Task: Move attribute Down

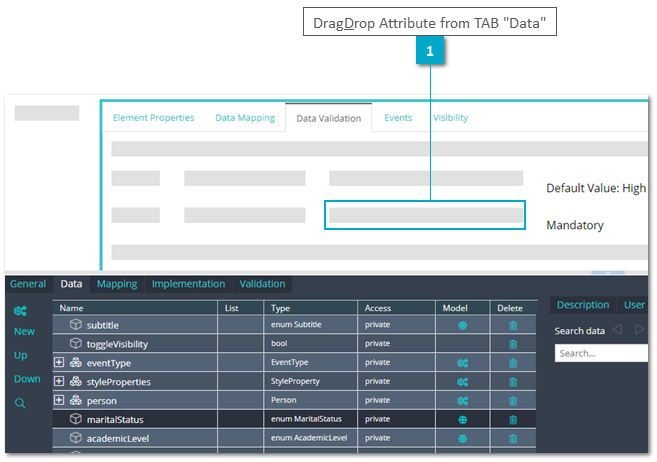Action: coord(27,379)
